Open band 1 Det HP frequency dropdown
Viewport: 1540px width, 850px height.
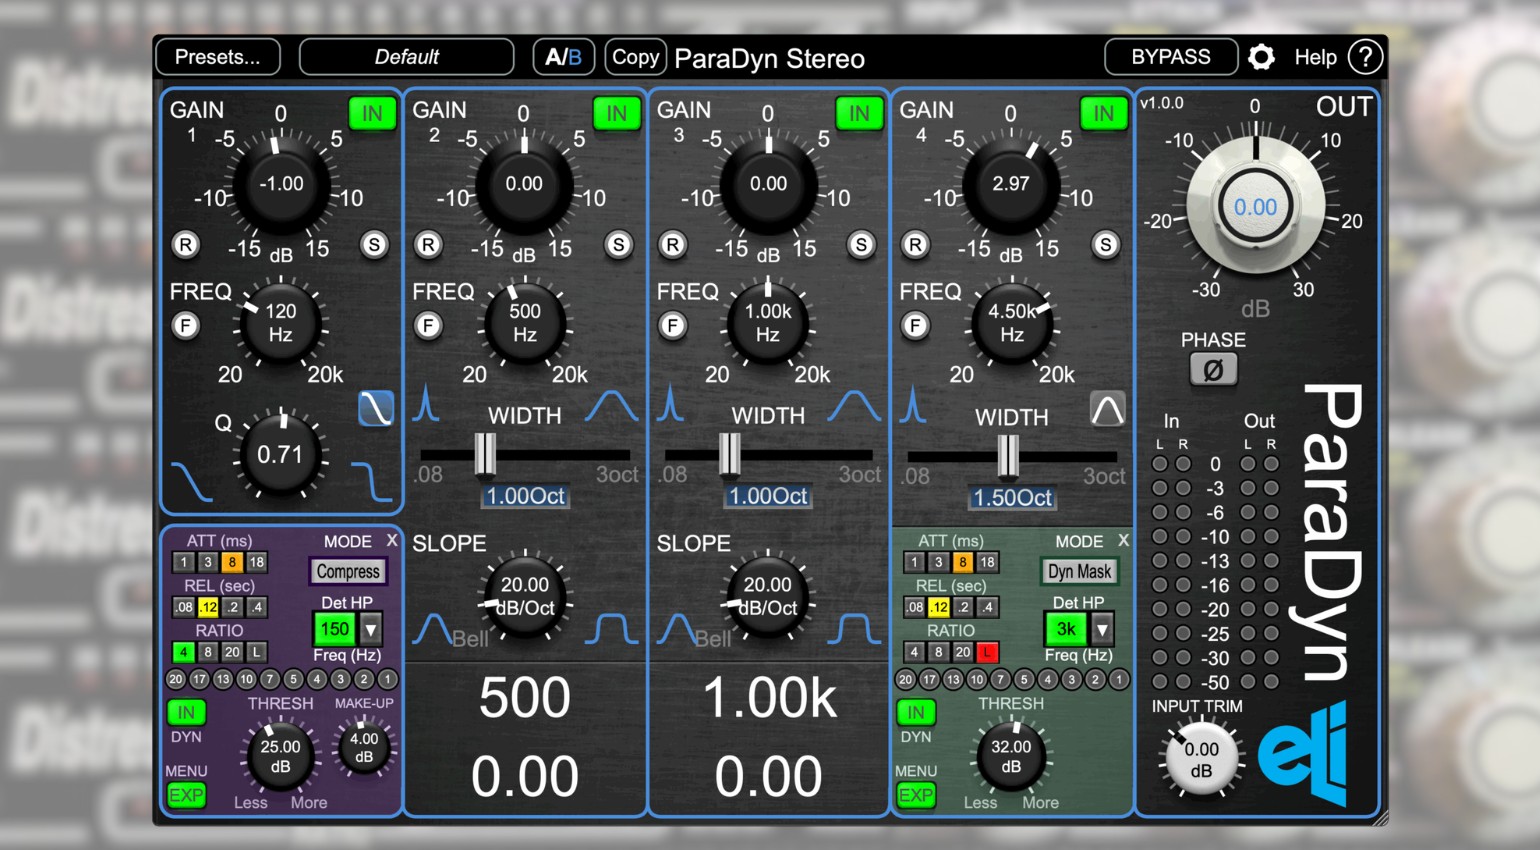coord(371,629)
